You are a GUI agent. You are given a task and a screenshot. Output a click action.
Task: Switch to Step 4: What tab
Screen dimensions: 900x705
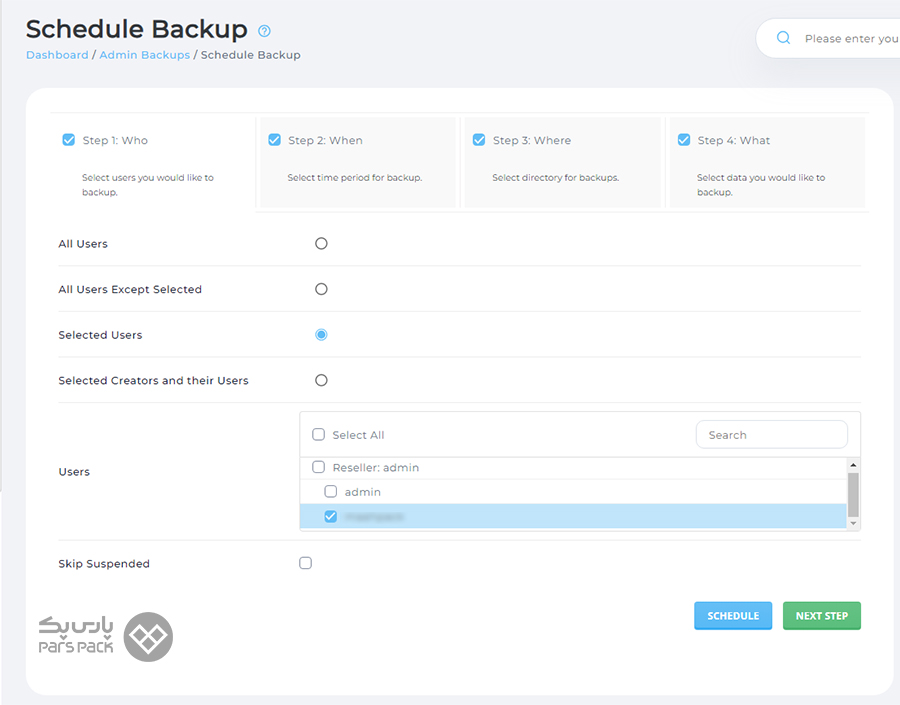[767, 162]
